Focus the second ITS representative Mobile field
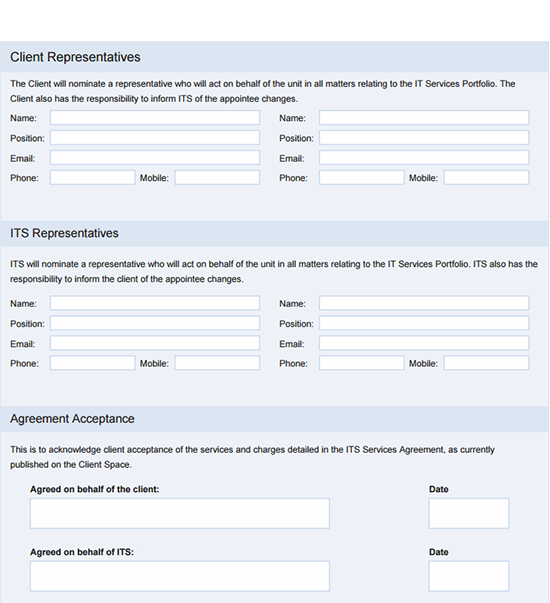Screen dimensions: 550x603 pyautogui.click(x=487, y=363)
